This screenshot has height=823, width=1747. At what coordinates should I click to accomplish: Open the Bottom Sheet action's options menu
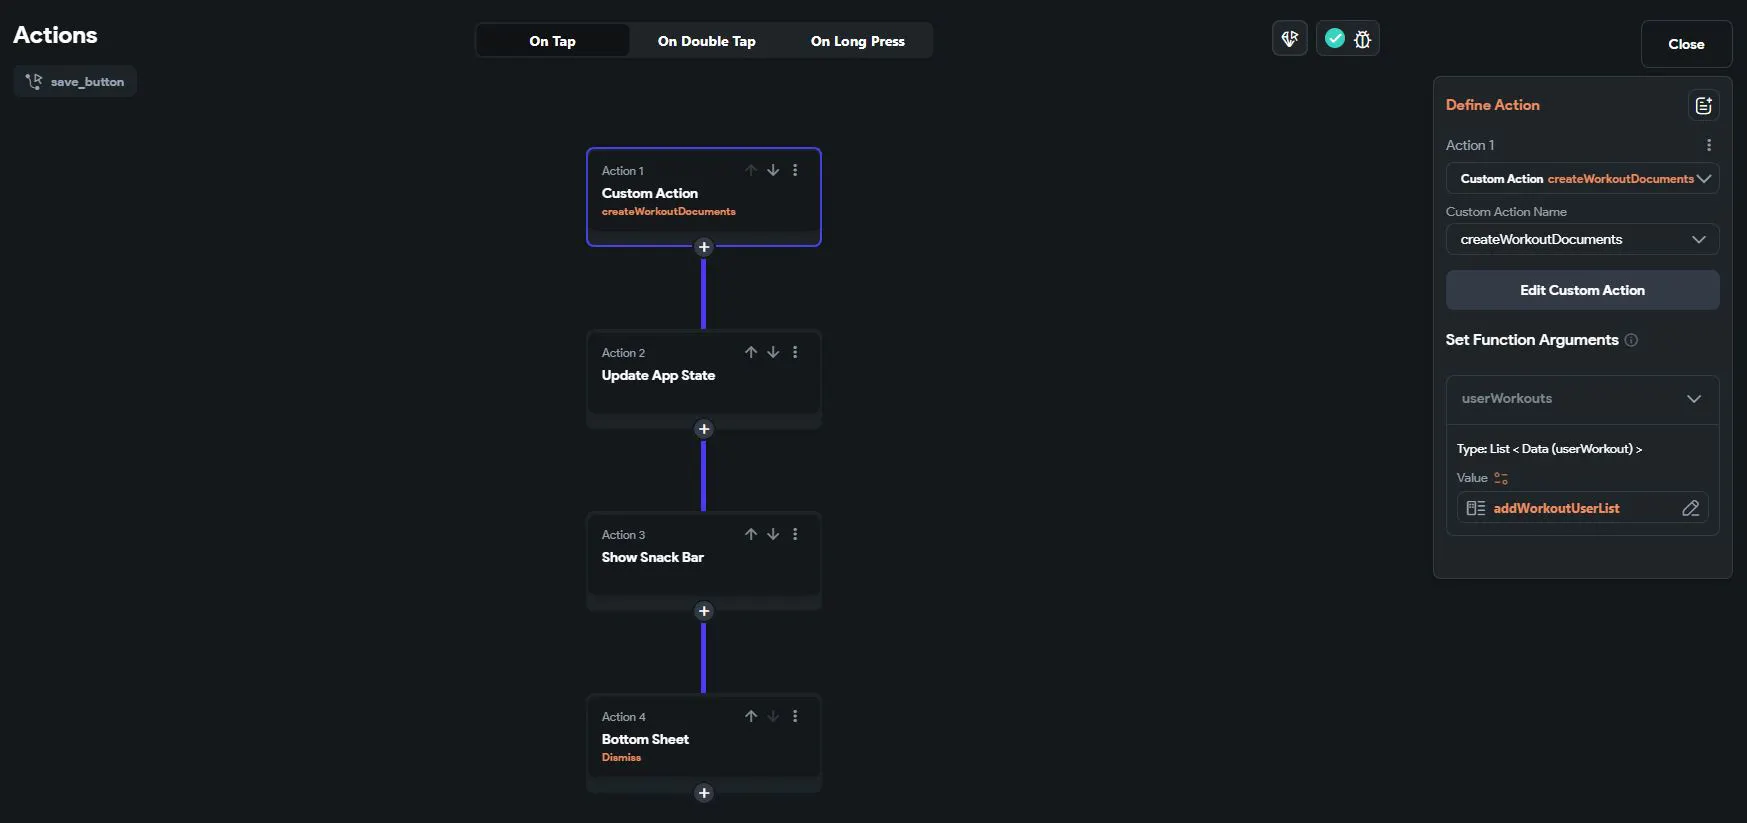(795, 716)
